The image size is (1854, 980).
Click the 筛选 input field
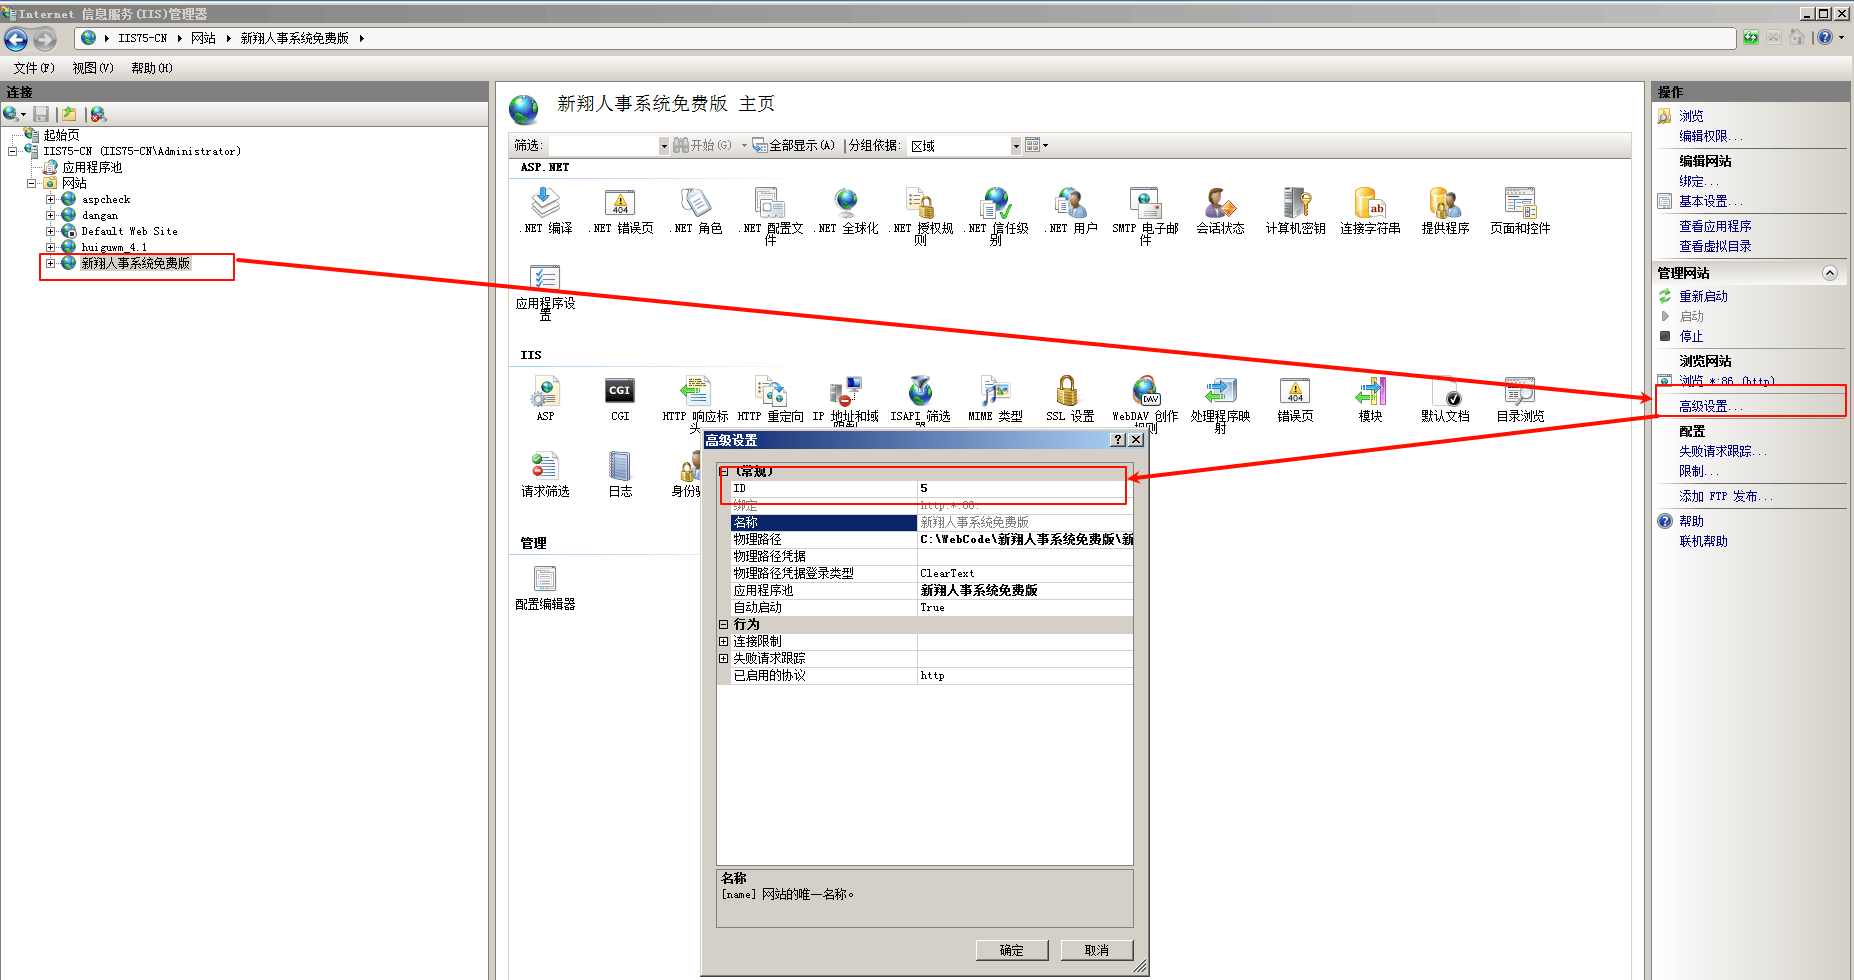[x=604, y=146]
